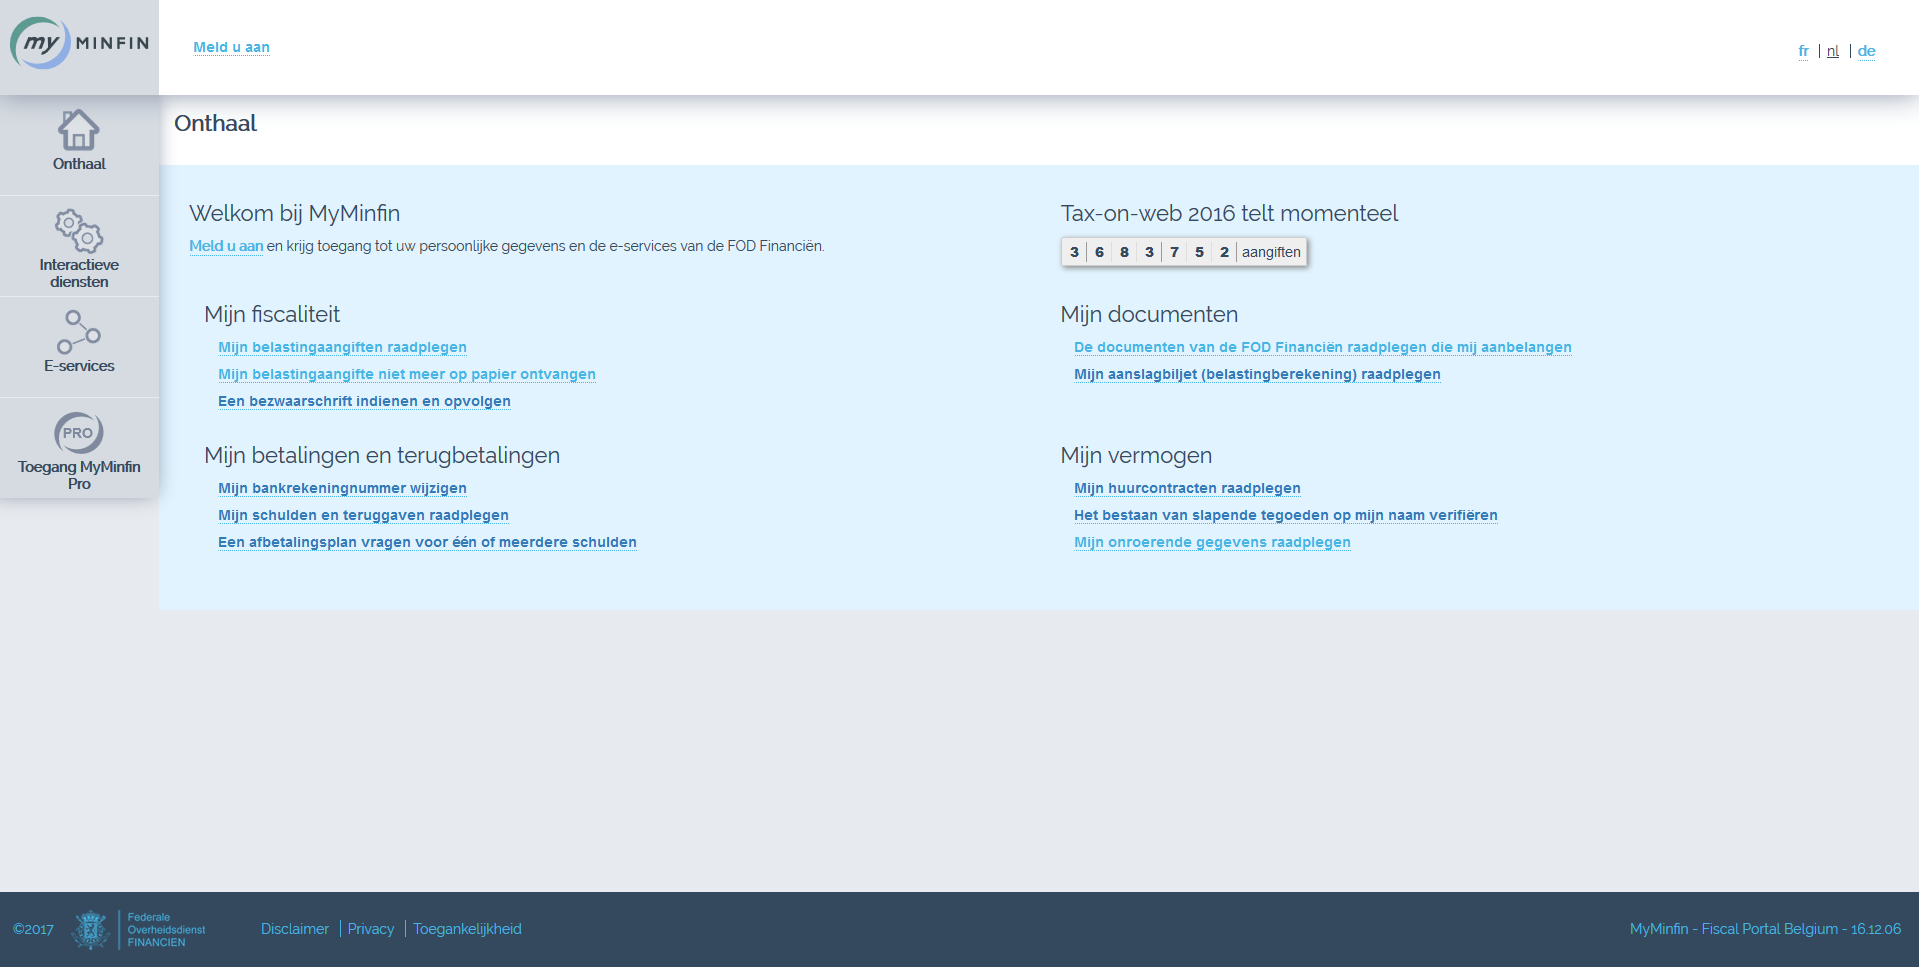Click the Meld u aan header link
This screenshot has width=1919, height=967.
point(231,47)
